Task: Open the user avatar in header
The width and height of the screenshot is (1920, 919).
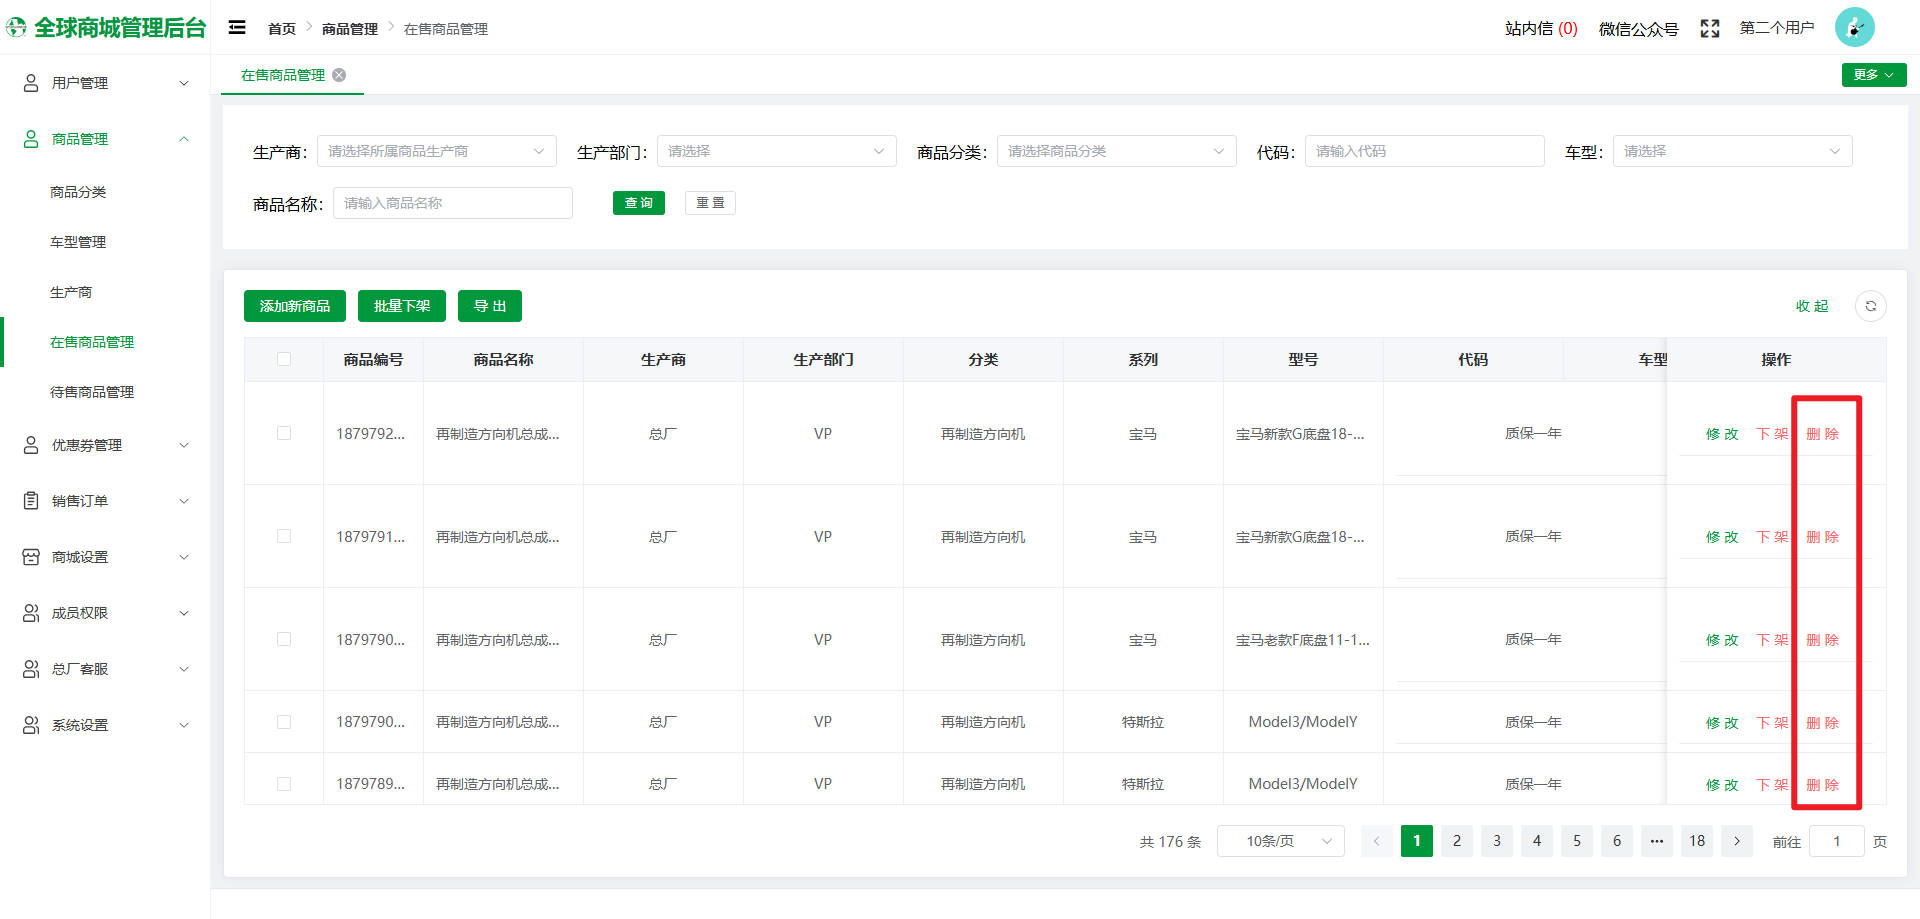Action: (x=1854, y=28)
